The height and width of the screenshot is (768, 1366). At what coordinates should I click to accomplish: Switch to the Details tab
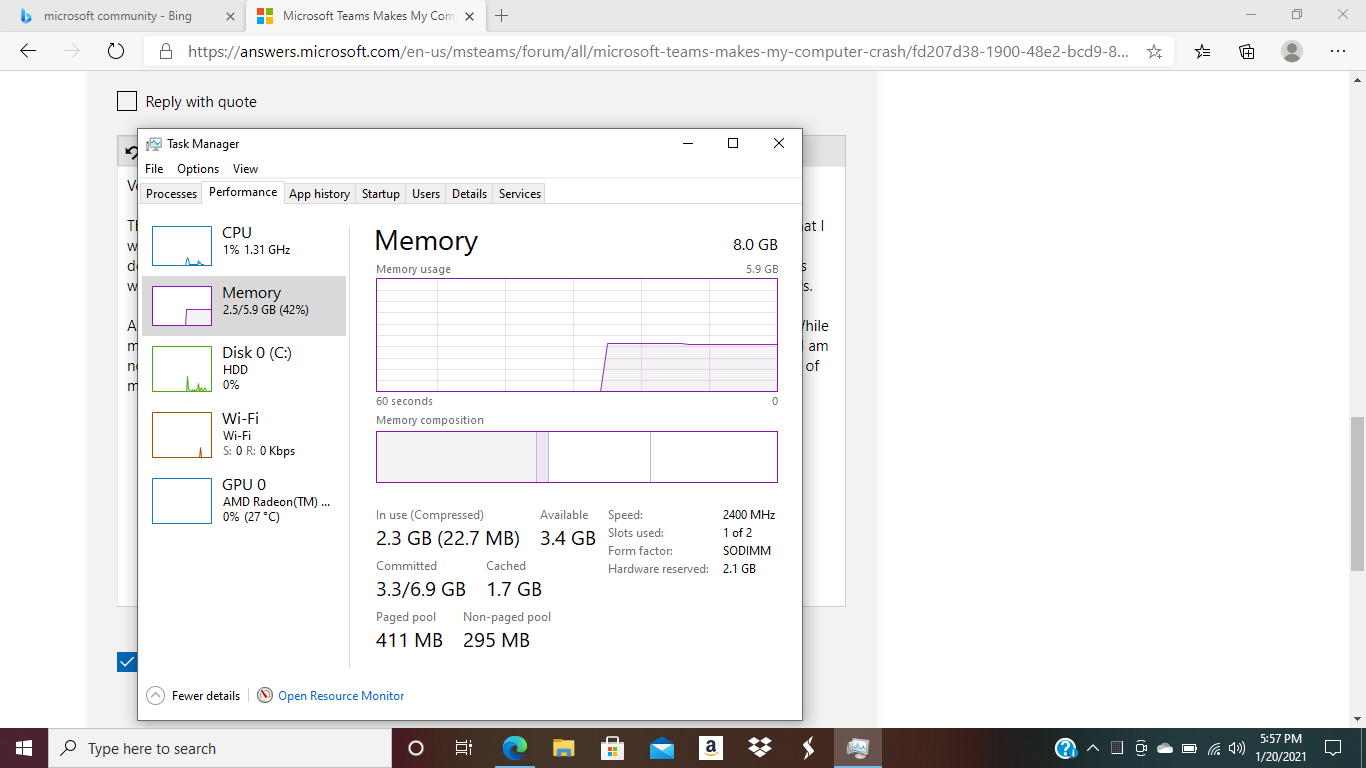pyautogui.click(x=469, y=194)
